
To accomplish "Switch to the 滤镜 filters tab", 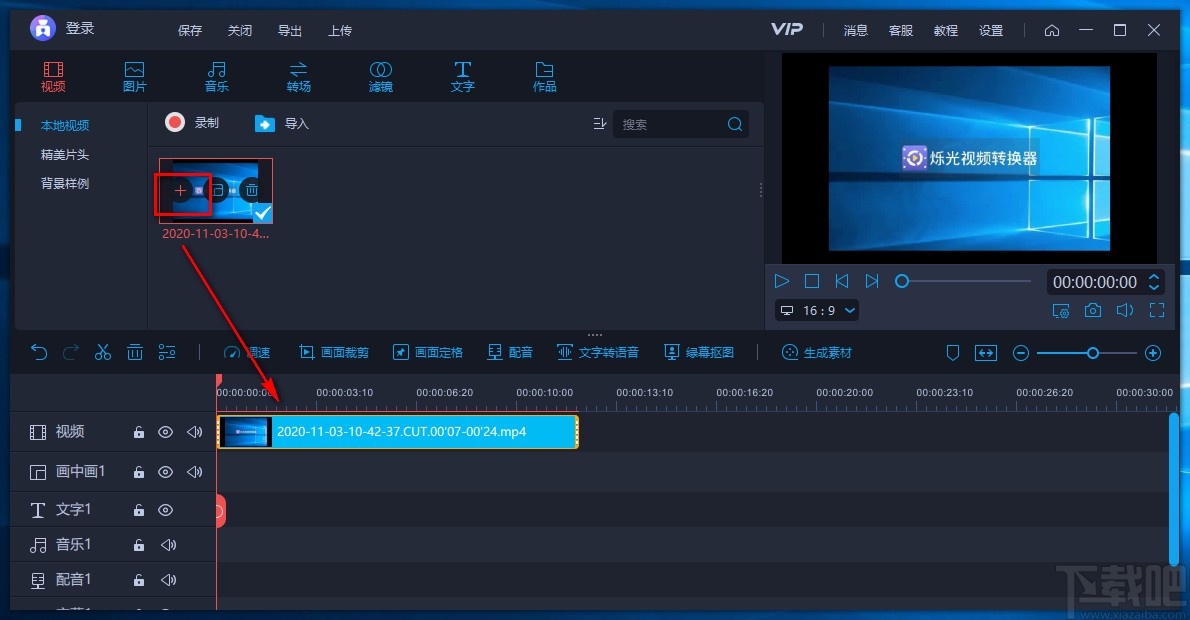I will (380, 77).
